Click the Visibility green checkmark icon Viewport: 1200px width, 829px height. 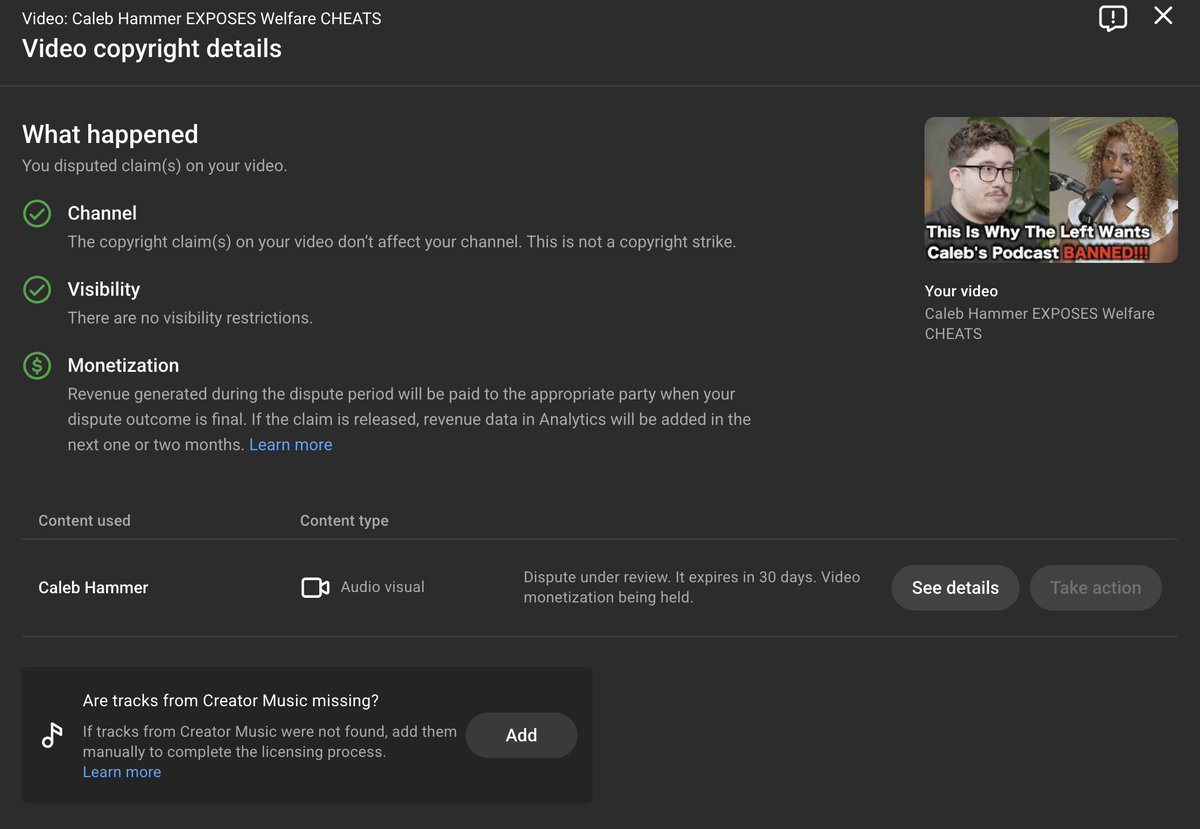pos(37,290)
